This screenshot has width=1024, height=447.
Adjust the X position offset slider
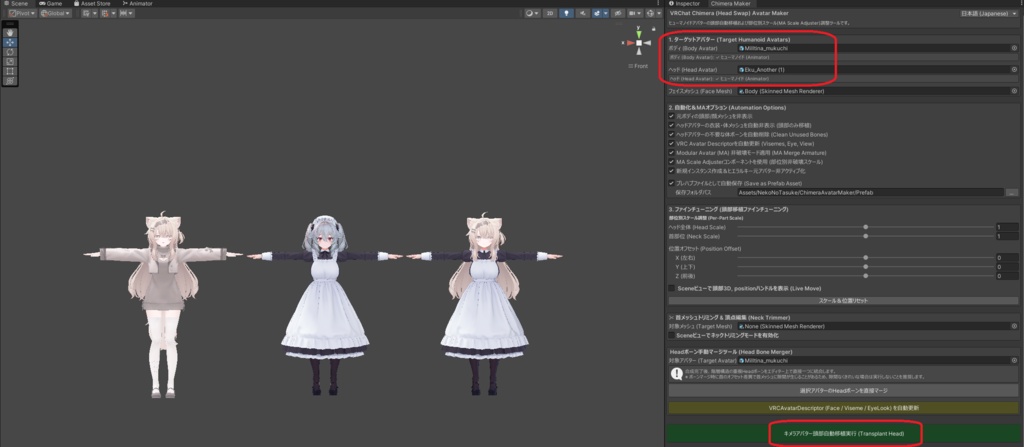(866, 257)
